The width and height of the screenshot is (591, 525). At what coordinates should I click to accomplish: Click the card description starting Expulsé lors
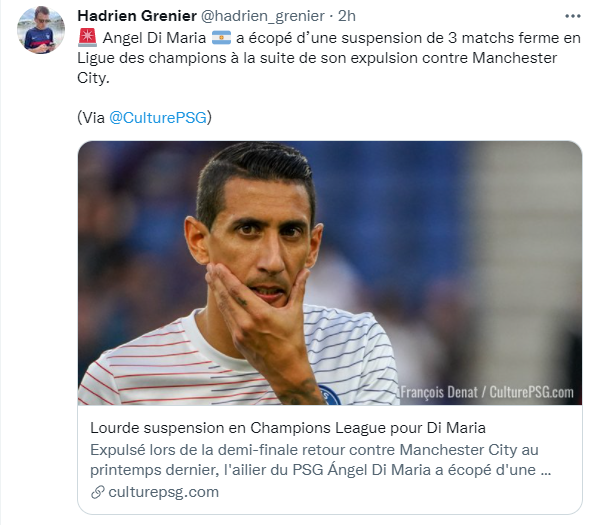(320, 460)
